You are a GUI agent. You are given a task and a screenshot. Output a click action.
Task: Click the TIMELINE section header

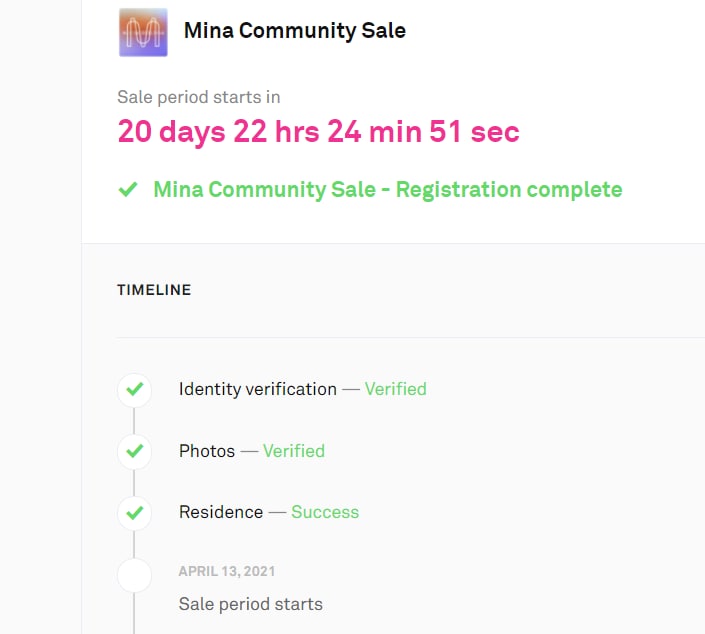tap(154, 290)
